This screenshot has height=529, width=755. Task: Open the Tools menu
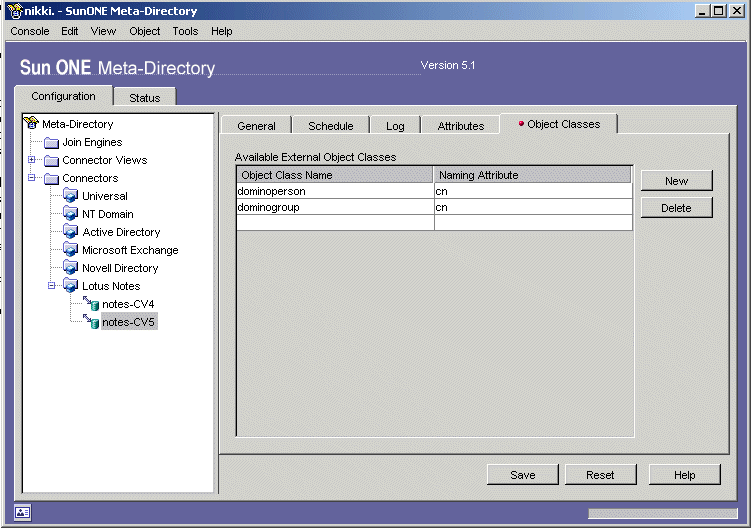point(185,31)
